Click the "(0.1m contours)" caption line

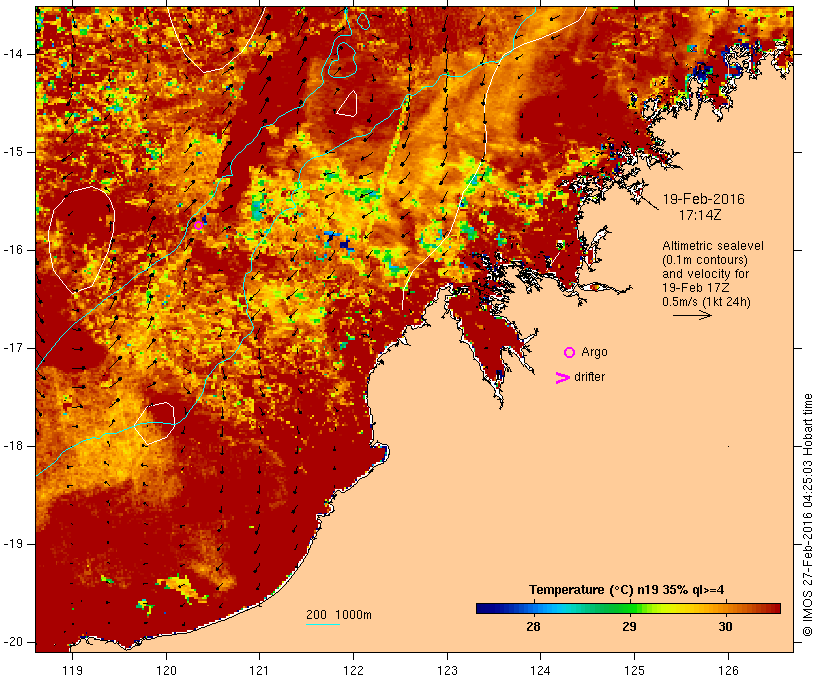[705, 260]
